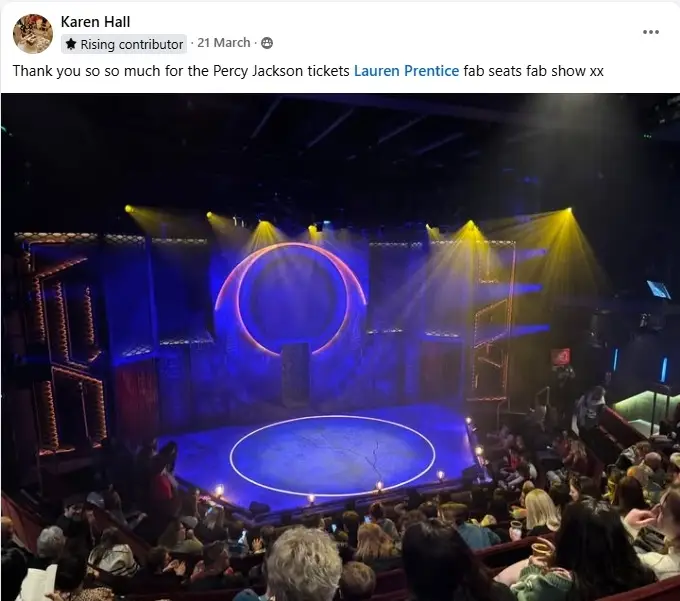Click the blonde woman in lower right of photo
Screen dimensions: 680x601
pyautogui.click(x=541, y=512)
